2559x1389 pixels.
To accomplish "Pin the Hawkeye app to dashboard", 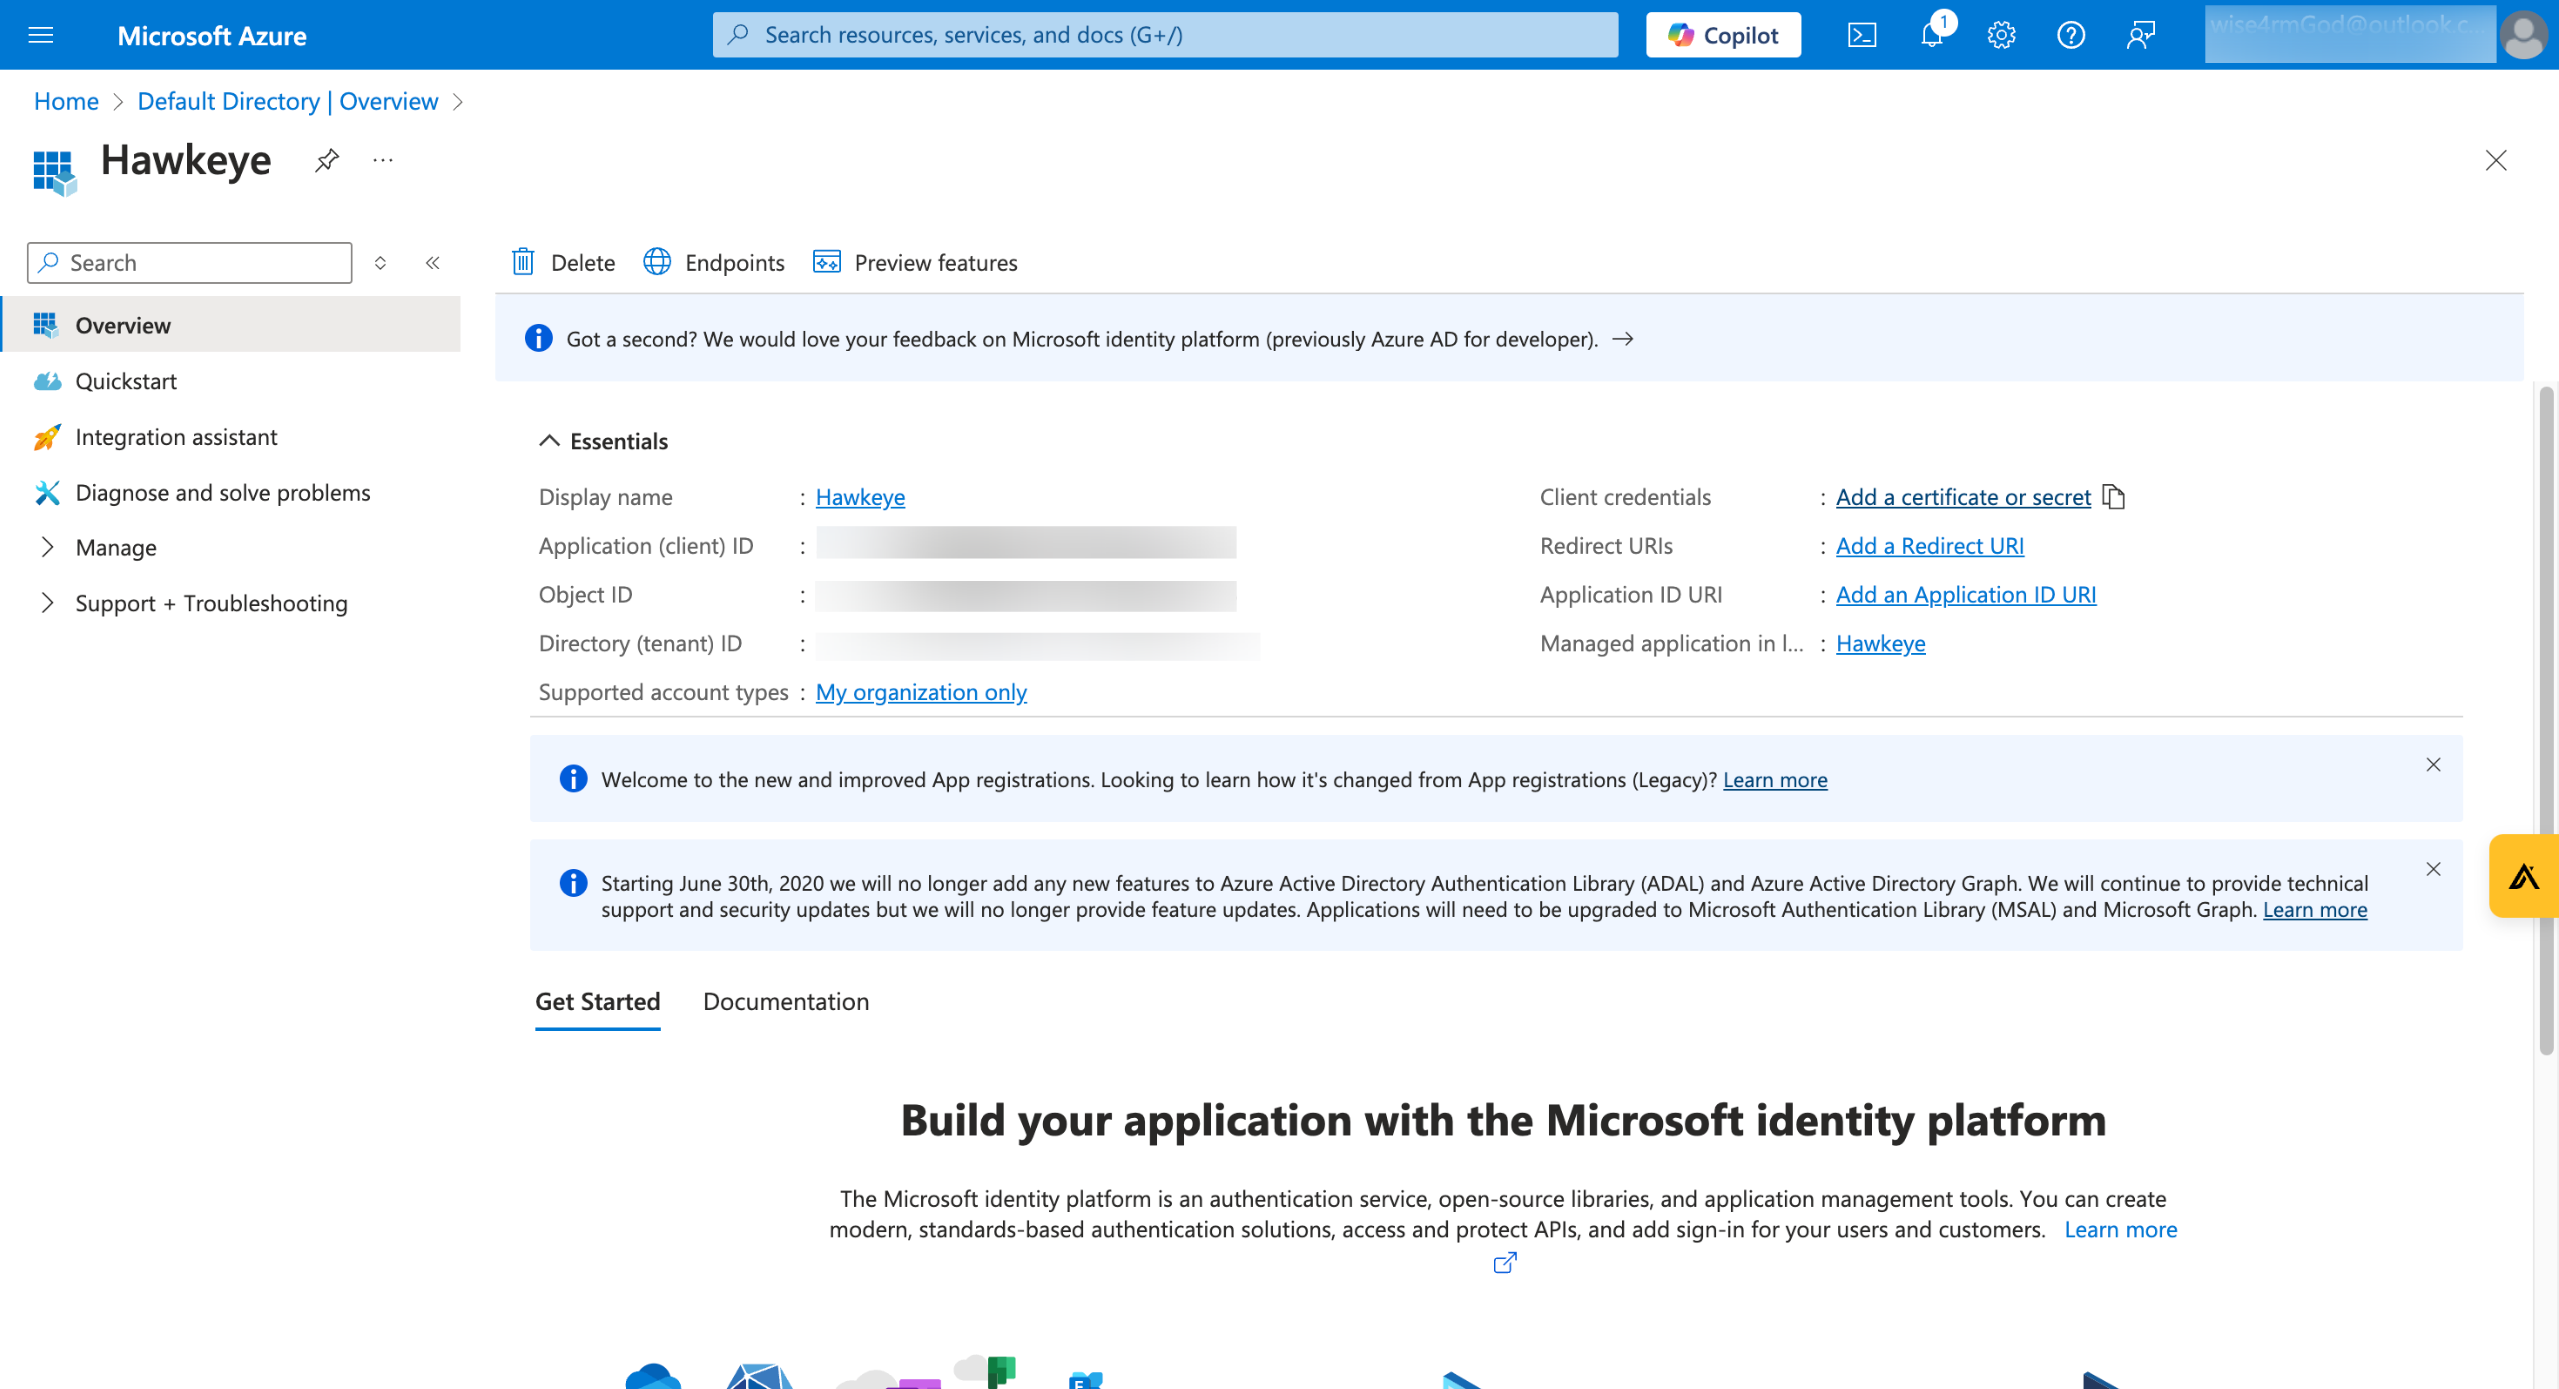I will point(326,160).
